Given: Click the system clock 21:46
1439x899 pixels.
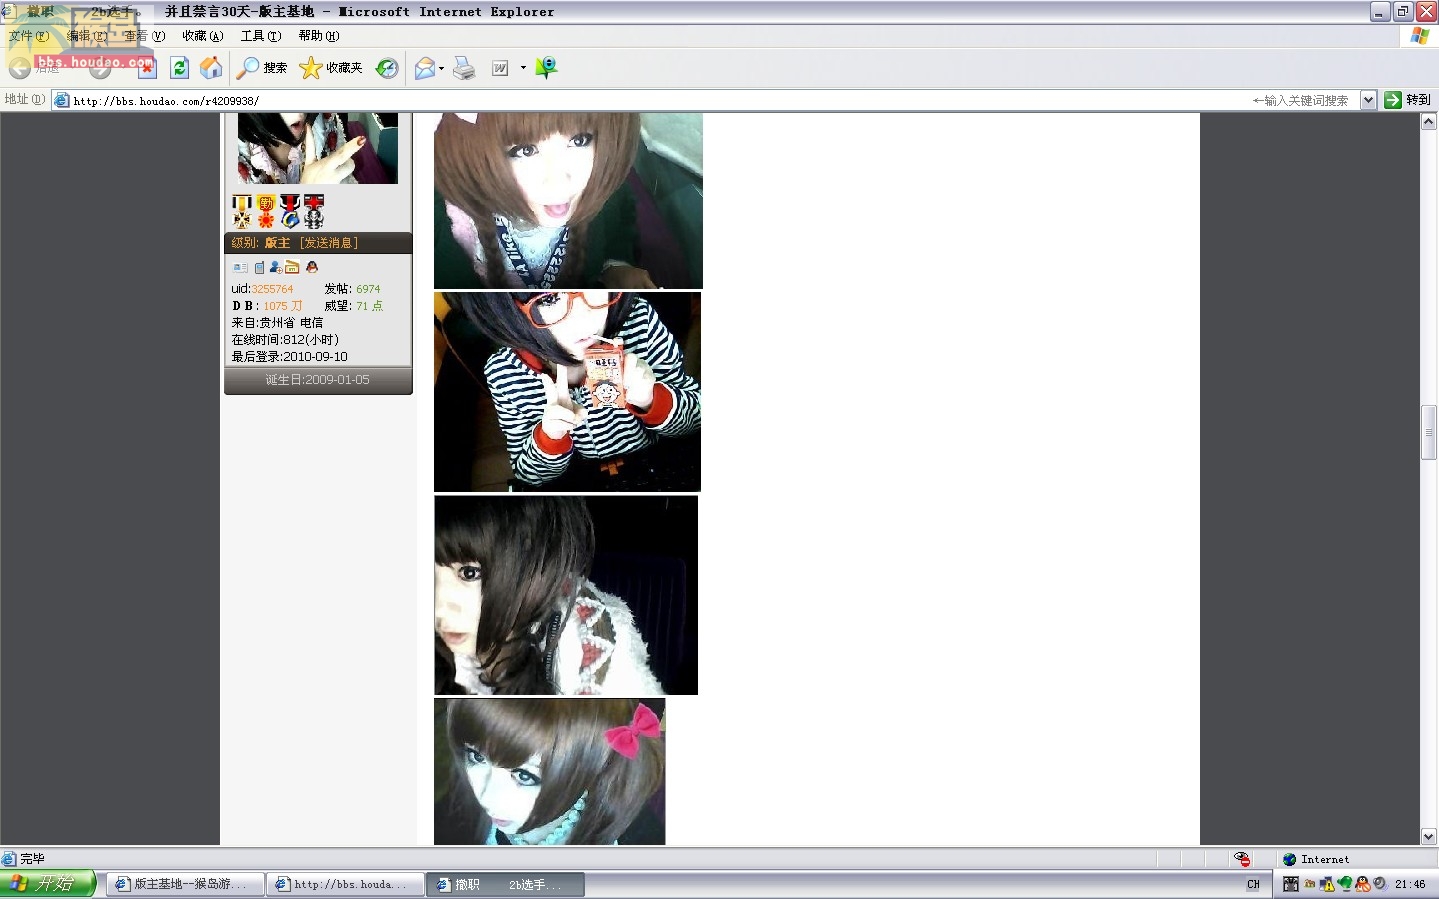Looking at the screenshot, I should pyautogui.click(x=1410, y=884).
